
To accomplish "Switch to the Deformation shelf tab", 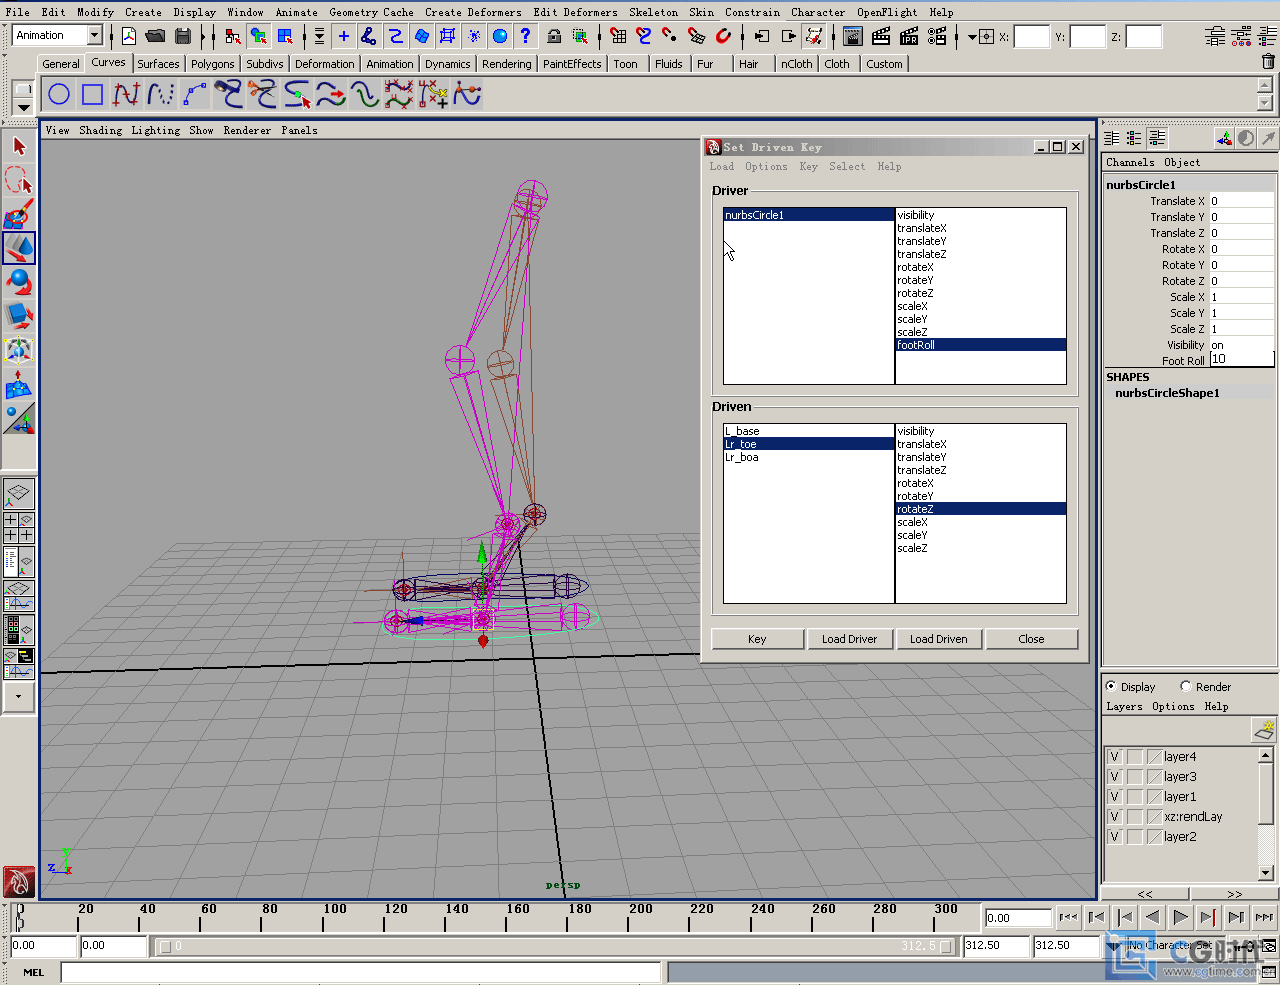I will [324, 63].
